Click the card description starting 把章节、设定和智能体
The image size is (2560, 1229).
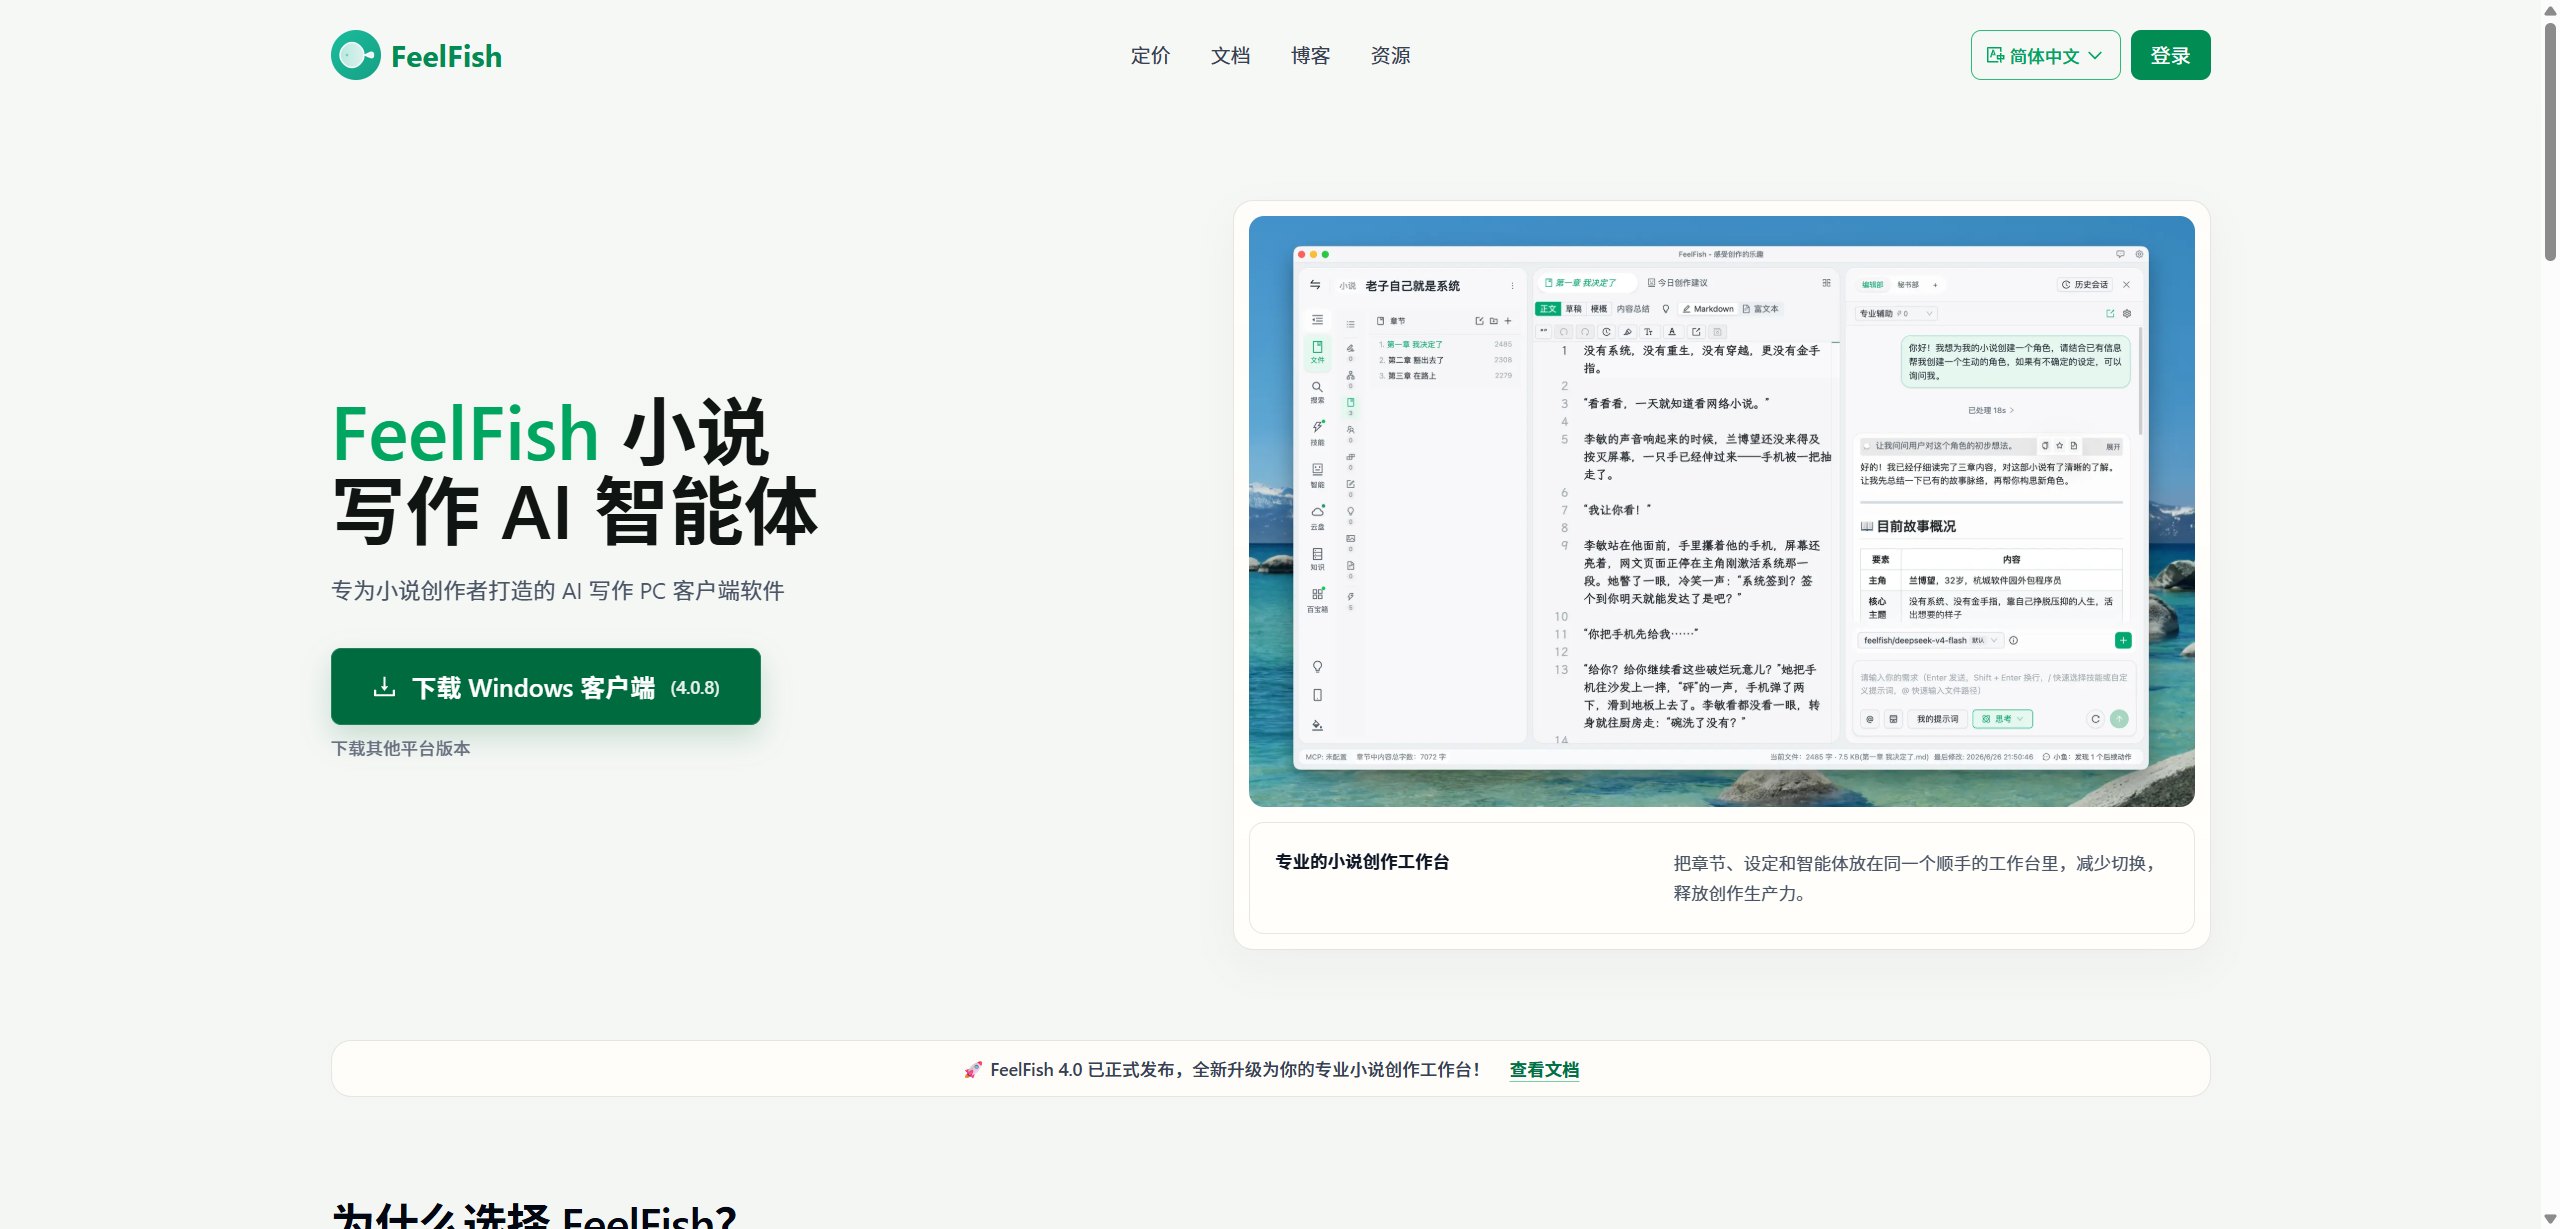[1916, 878]
